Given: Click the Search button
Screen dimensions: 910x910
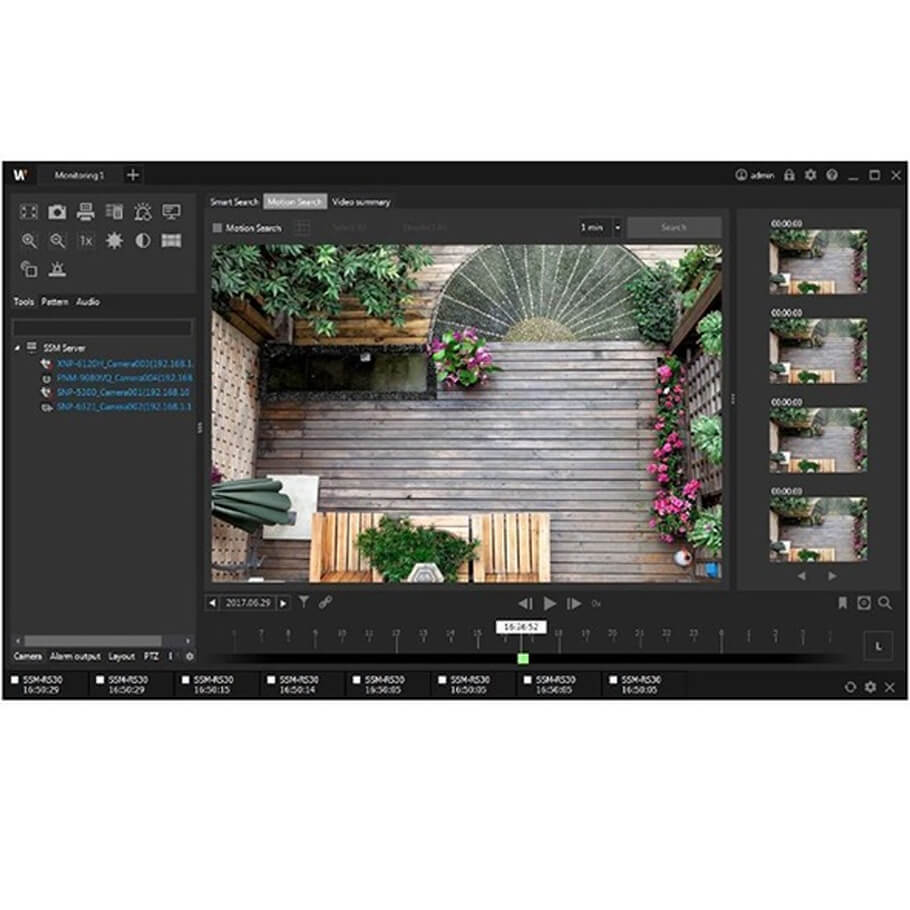Looking at the screenshot, I should [x=674, y=228].
